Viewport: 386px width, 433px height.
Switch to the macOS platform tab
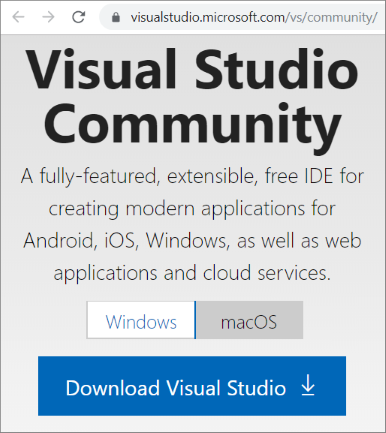249,320
